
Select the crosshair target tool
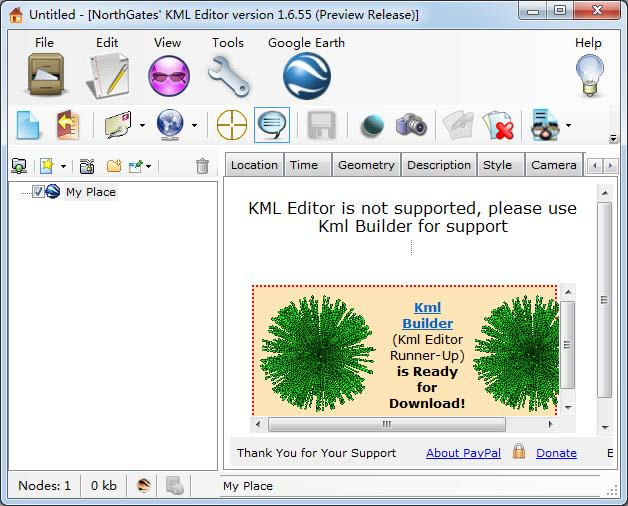tap(232, 125)
